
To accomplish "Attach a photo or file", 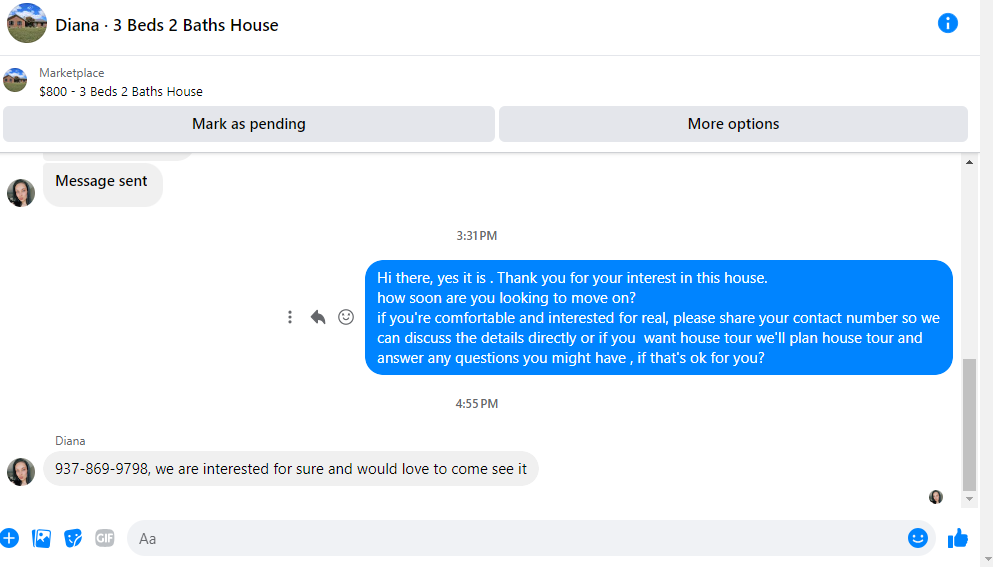I will [x=42, y=538].
